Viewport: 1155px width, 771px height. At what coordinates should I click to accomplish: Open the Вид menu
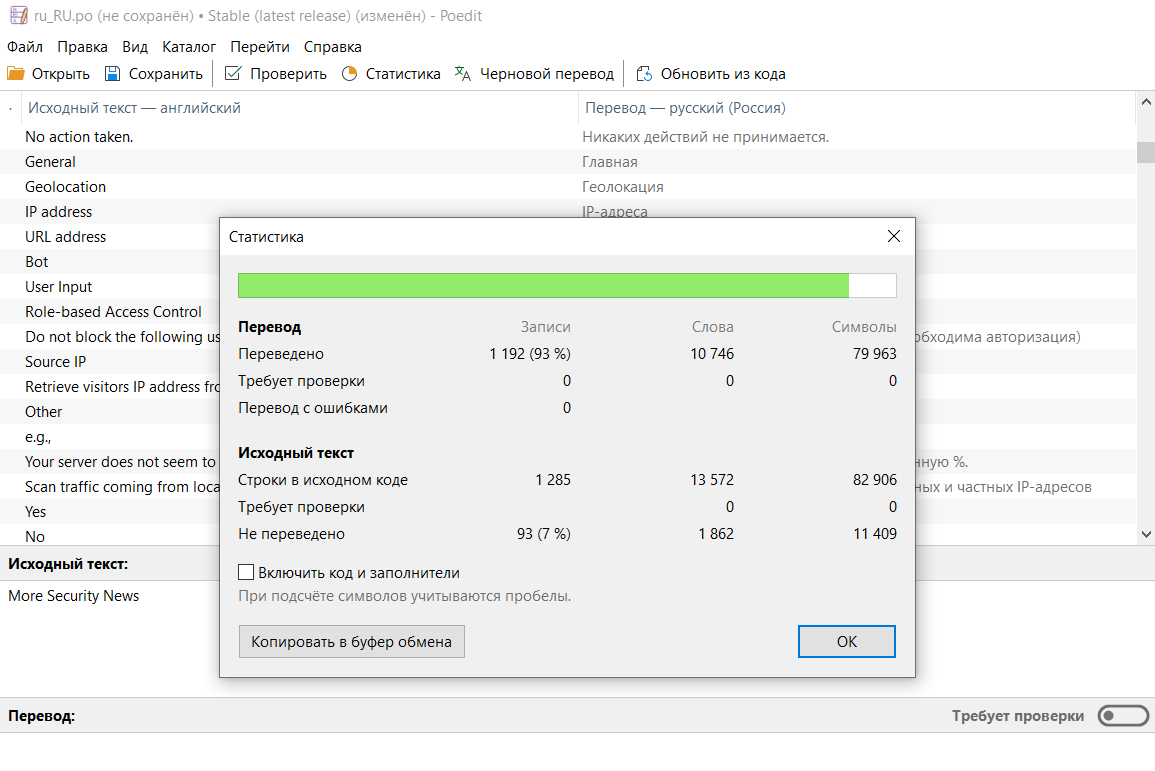pos(135,46)
